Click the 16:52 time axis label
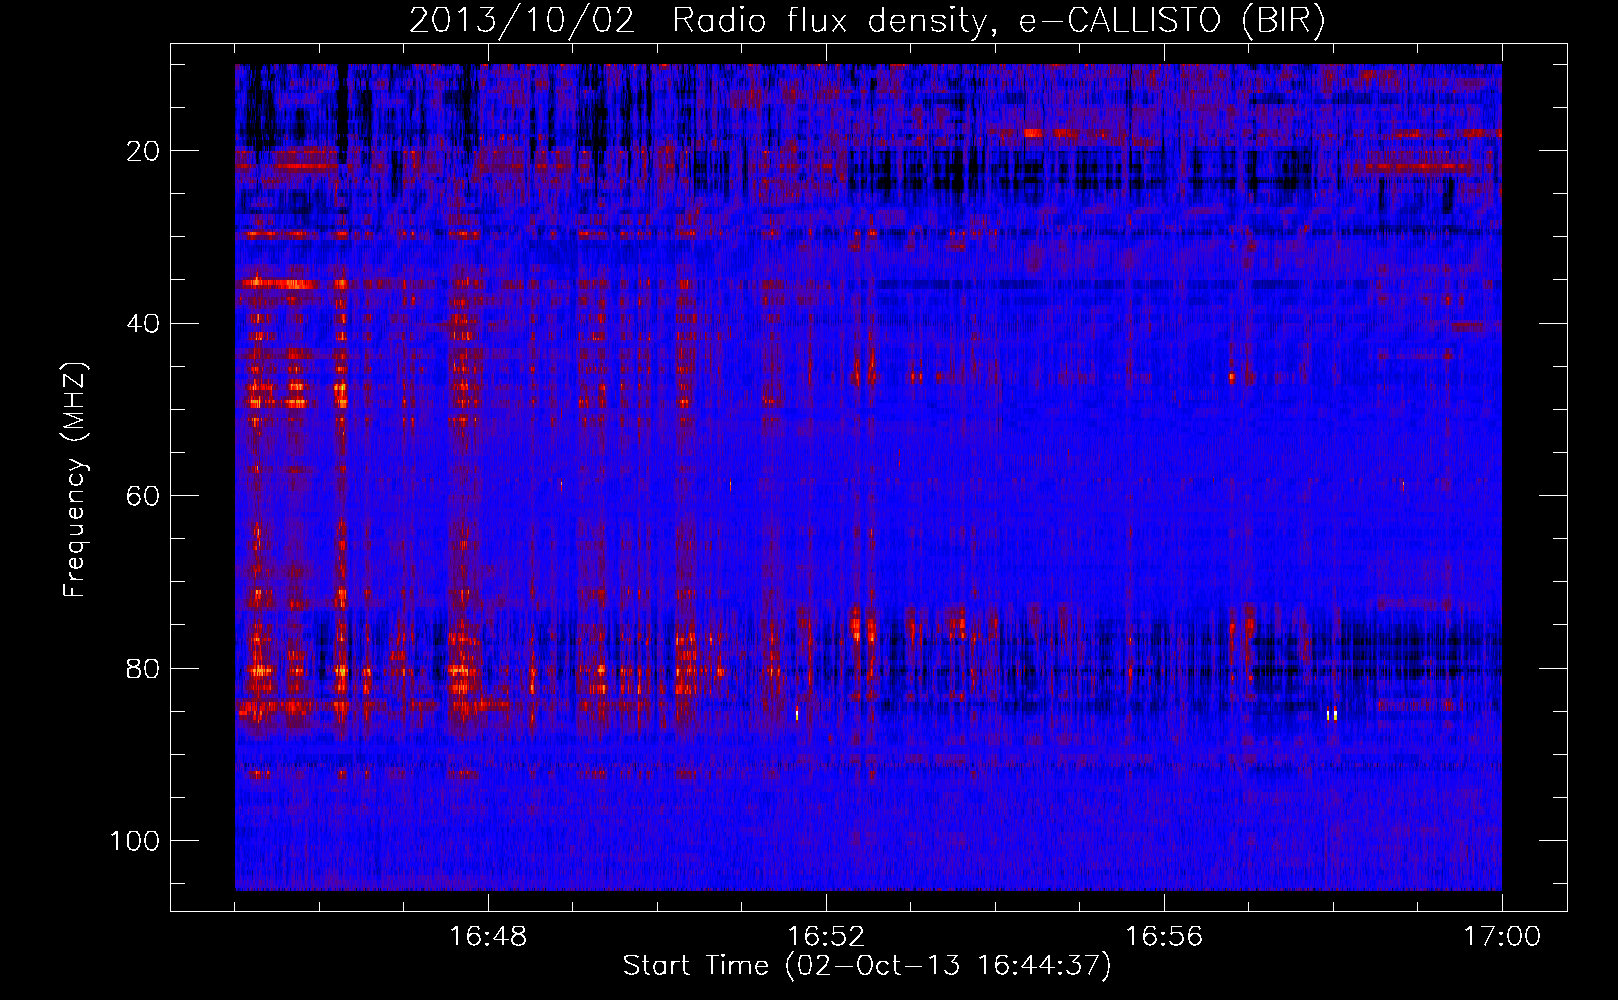Screen dimensions: 1618x1000 click(826, 937)
